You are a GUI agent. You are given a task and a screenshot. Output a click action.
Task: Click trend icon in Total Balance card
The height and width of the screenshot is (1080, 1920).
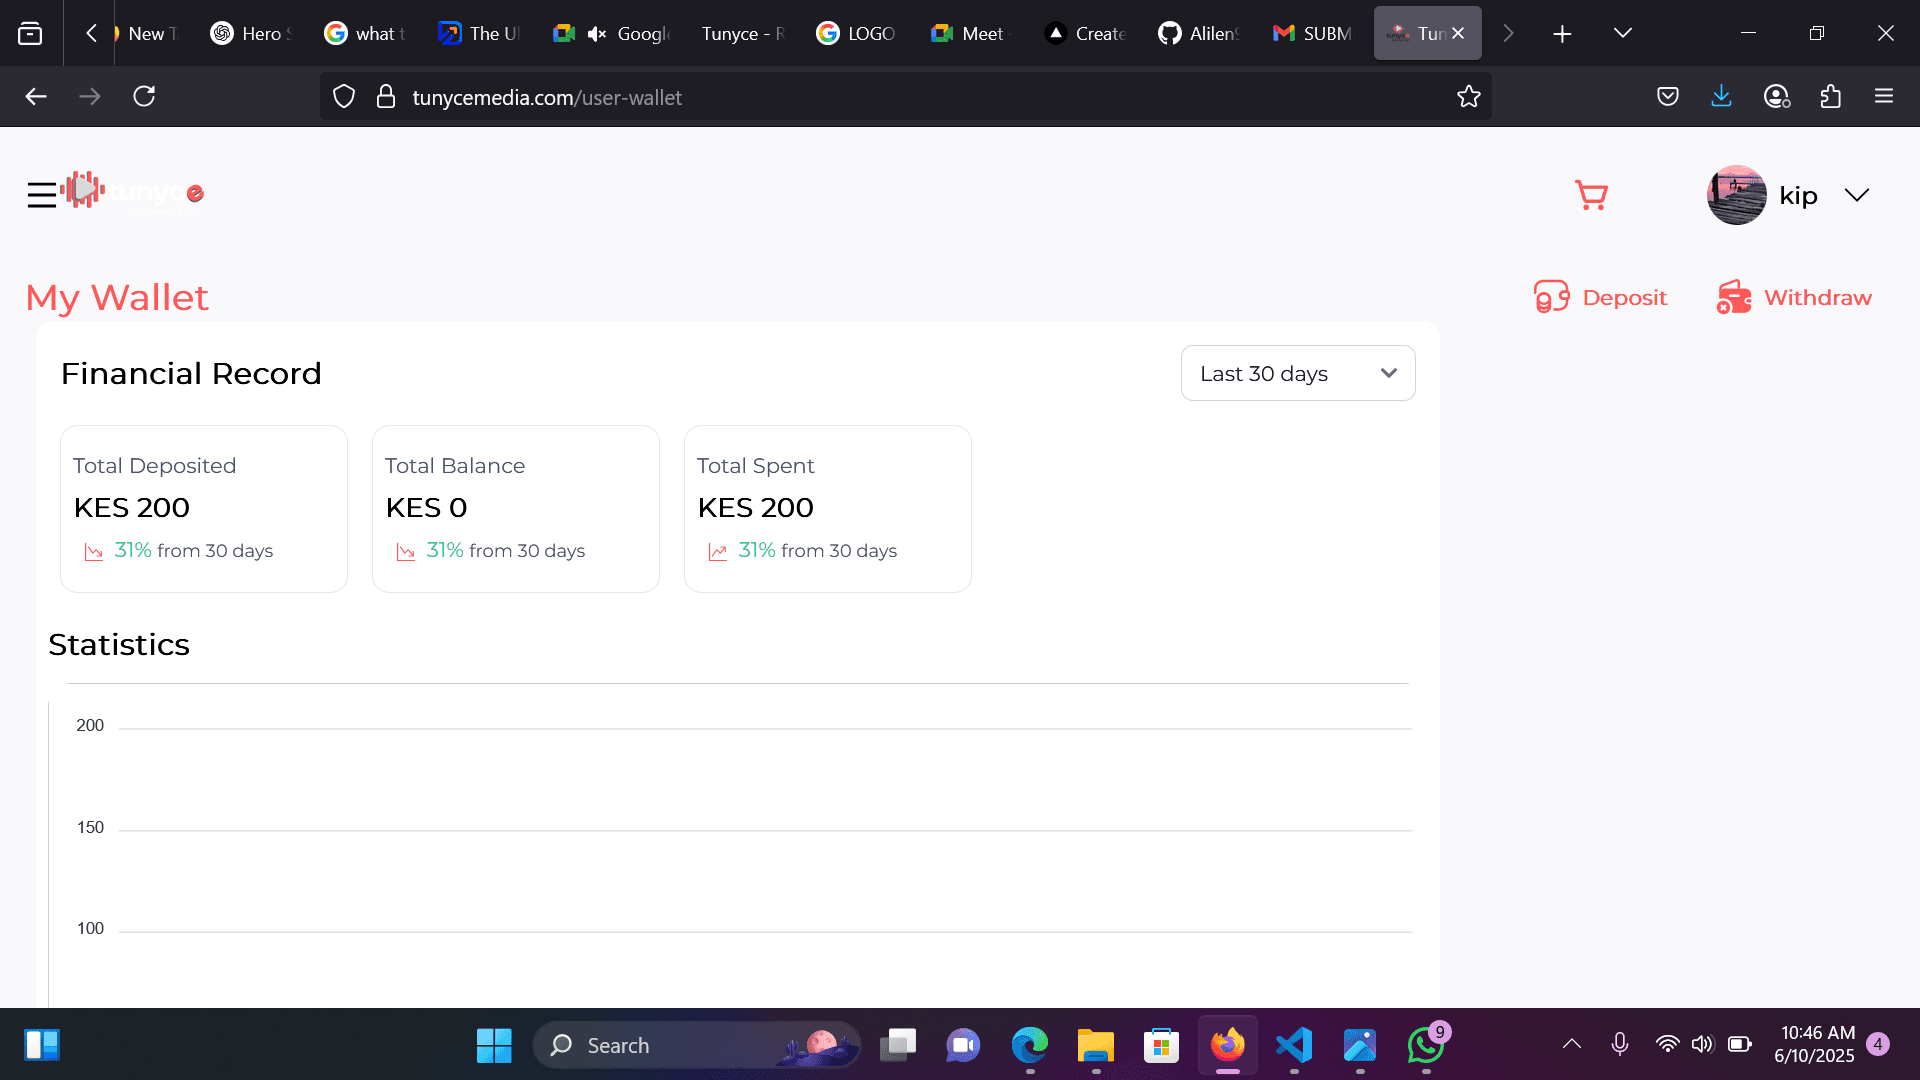coord(406,552)
